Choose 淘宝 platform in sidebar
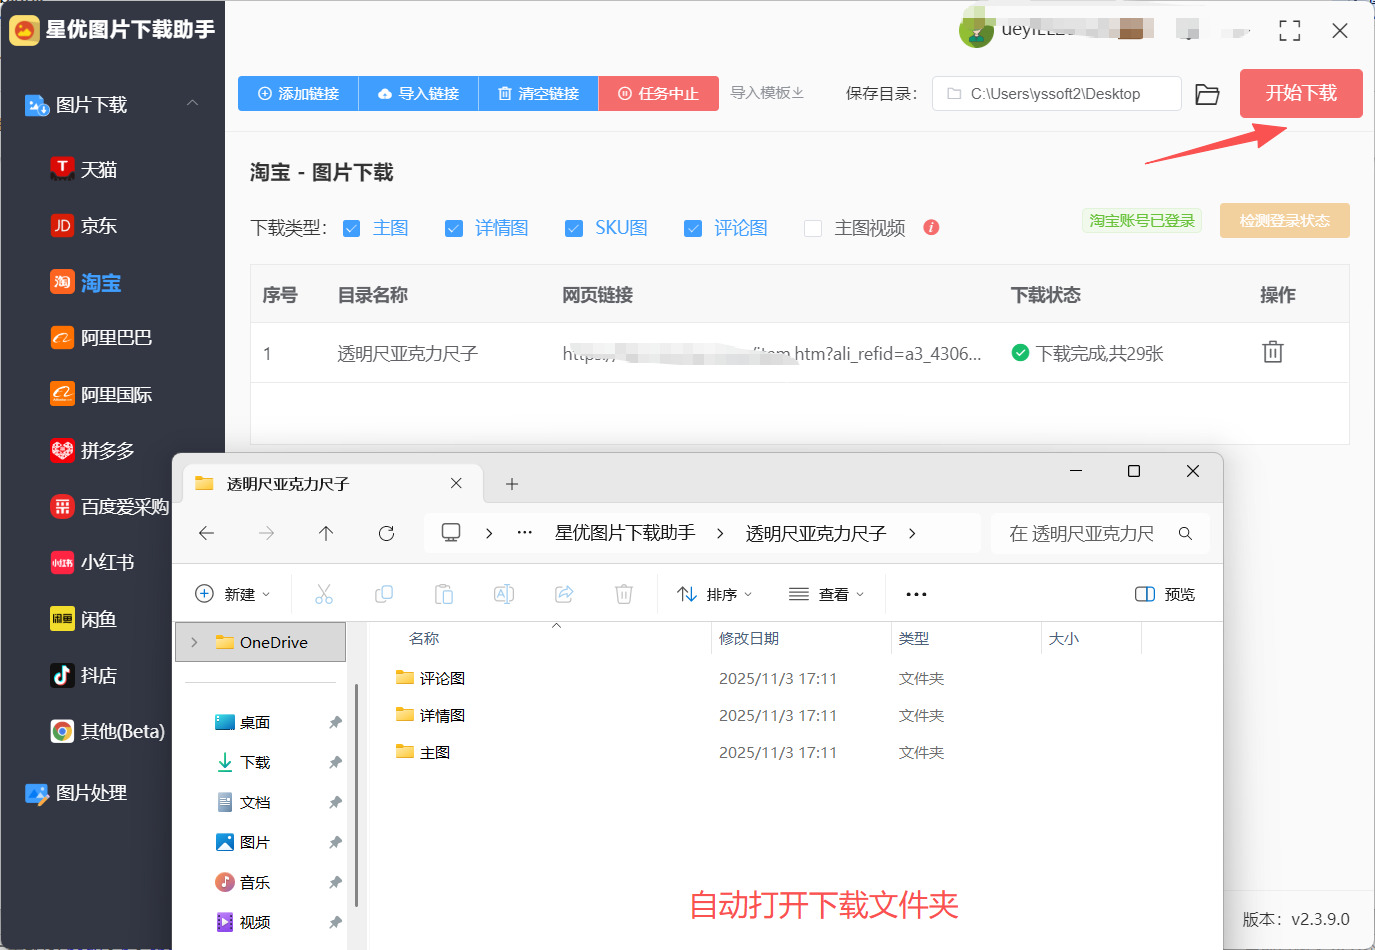The width and height of the screenshot is (1375, 950). pos(86,283)
